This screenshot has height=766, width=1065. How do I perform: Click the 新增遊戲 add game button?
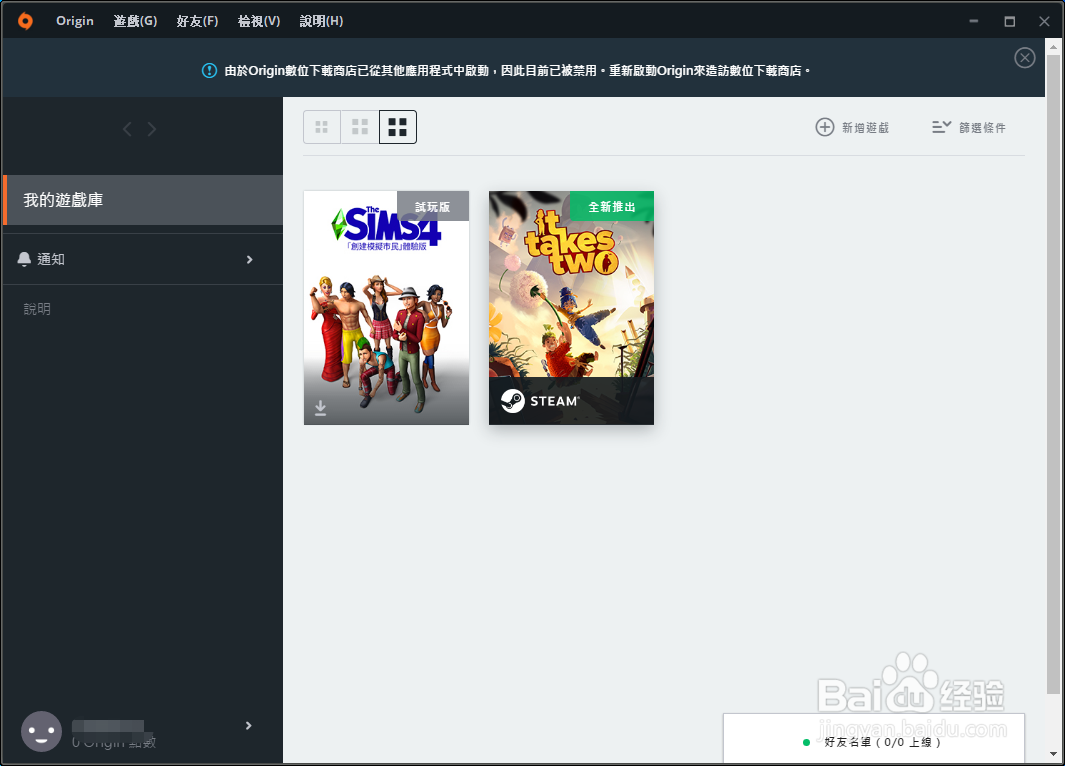pyautogui.click(x=852, y=128)
